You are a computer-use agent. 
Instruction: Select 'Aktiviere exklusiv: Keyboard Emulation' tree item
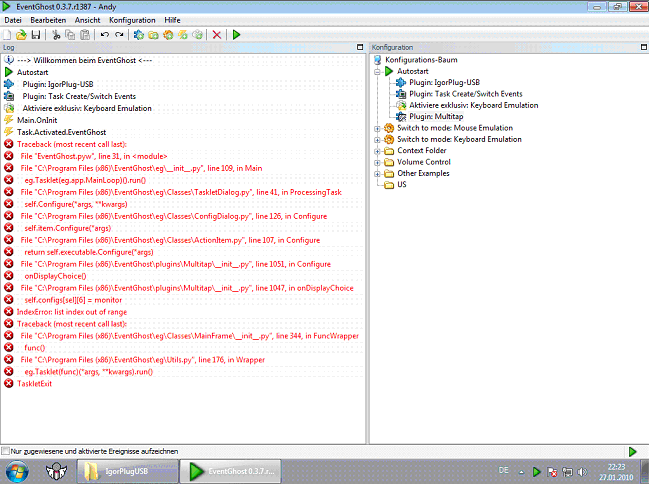pyautogui.click(x=474, y=105)
